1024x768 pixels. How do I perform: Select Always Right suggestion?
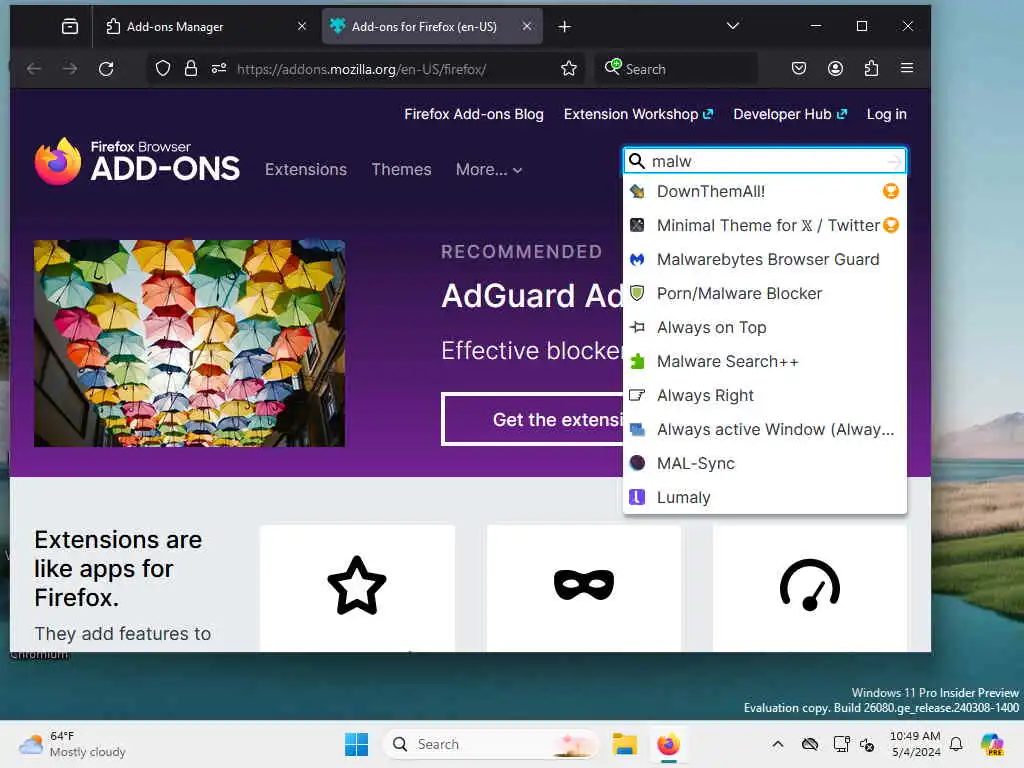[x=765, y=395]
